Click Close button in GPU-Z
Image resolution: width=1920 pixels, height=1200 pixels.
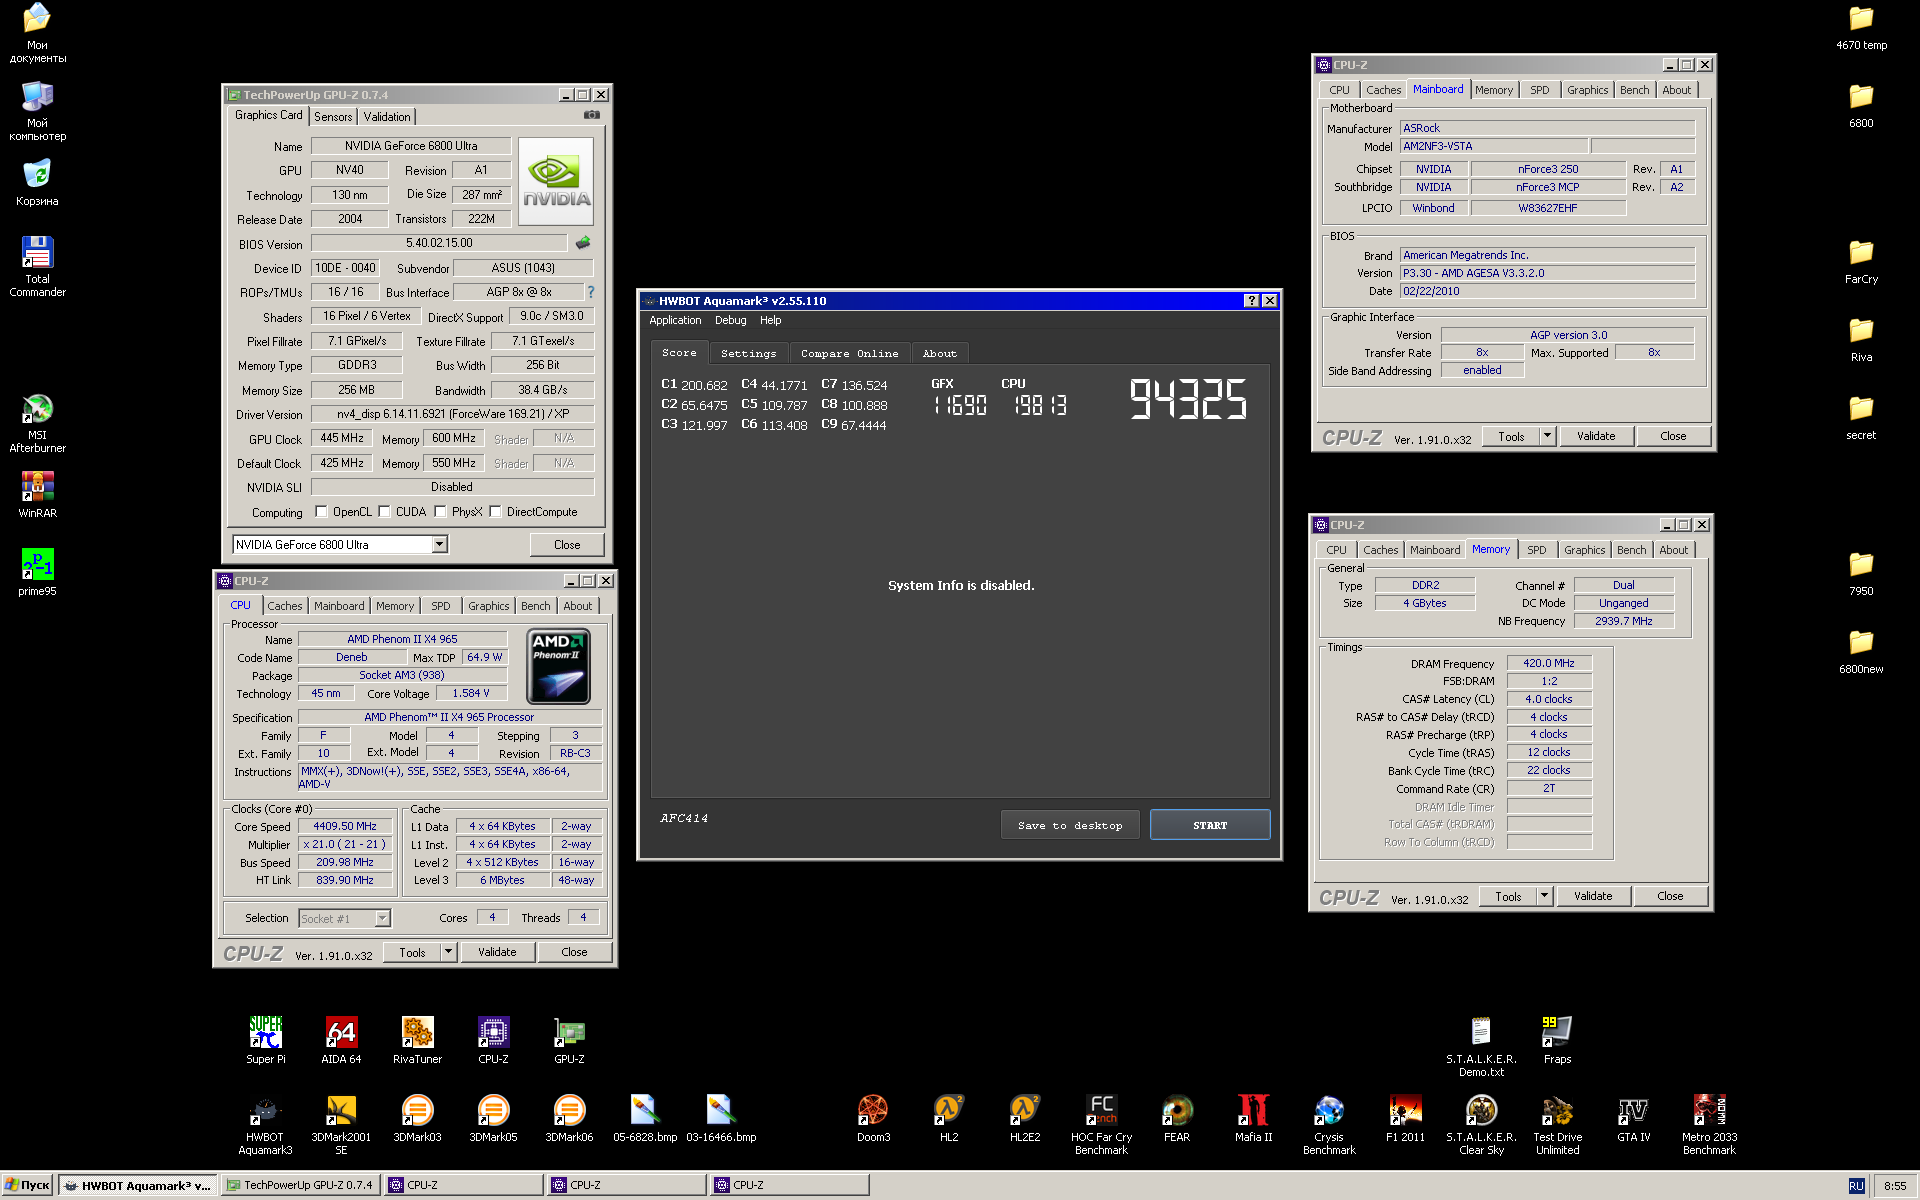(567, 545)
